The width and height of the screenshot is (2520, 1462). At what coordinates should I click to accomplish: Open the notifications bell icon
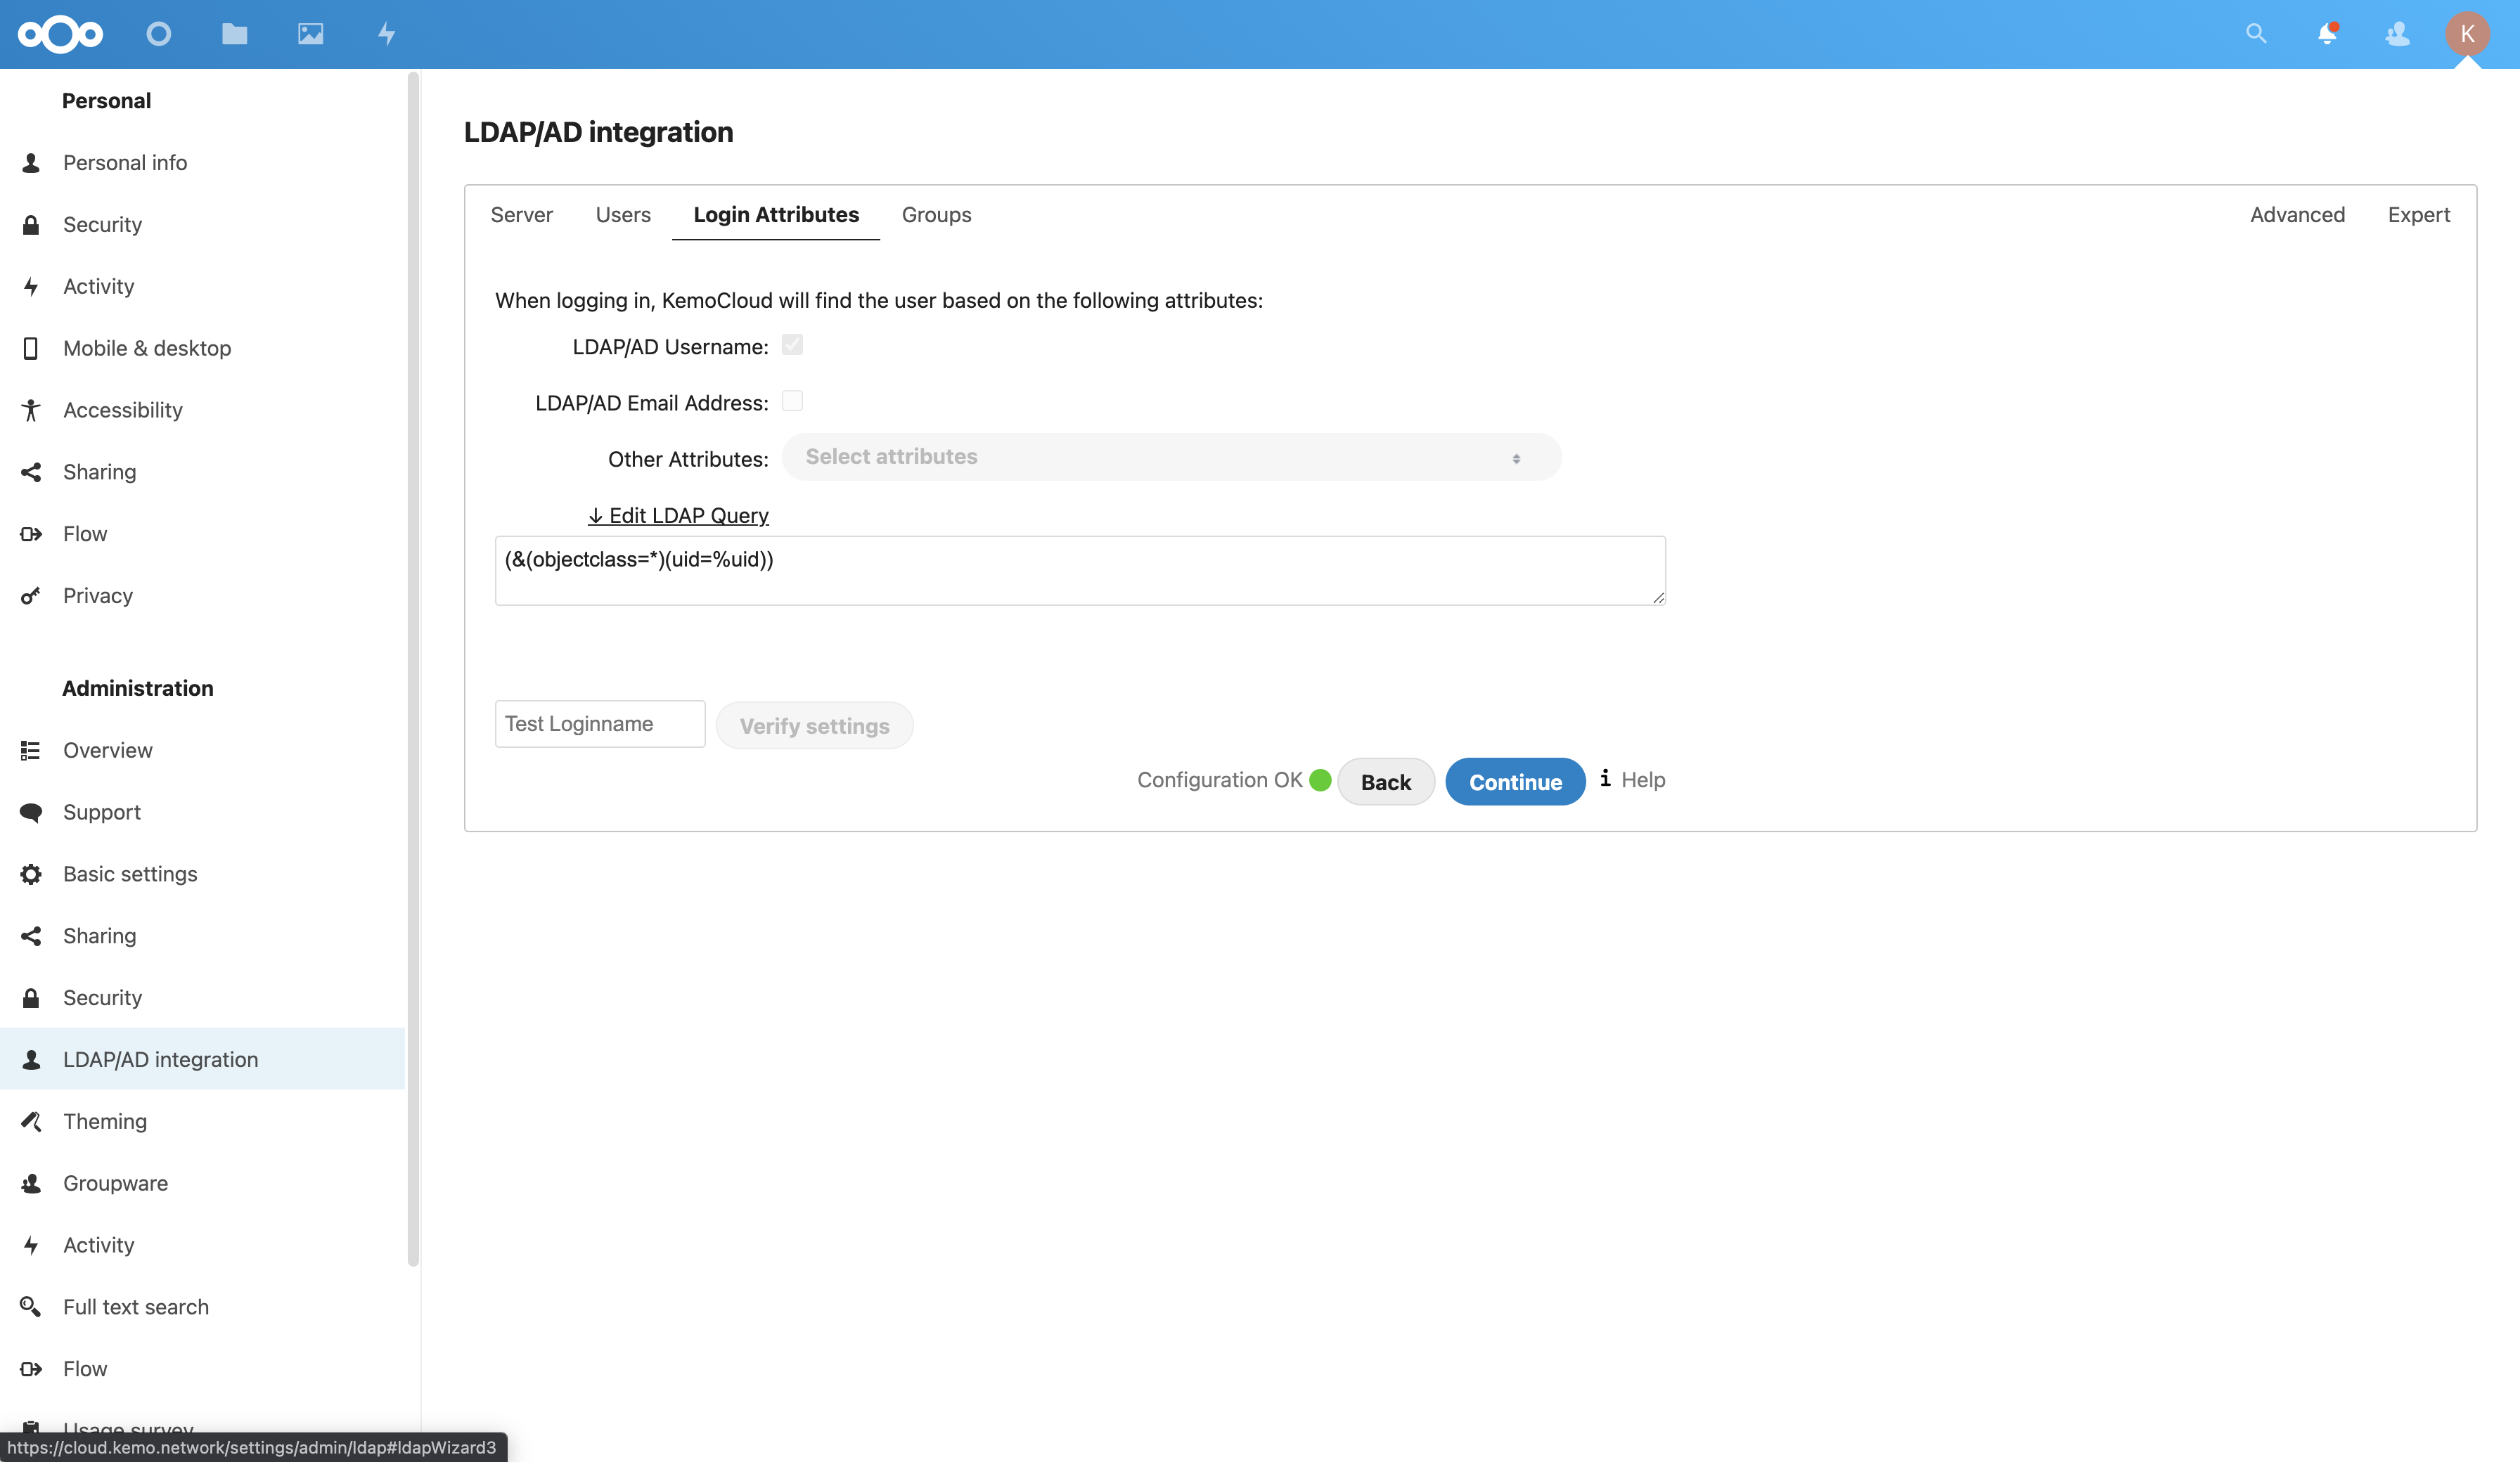(2327, 34)
